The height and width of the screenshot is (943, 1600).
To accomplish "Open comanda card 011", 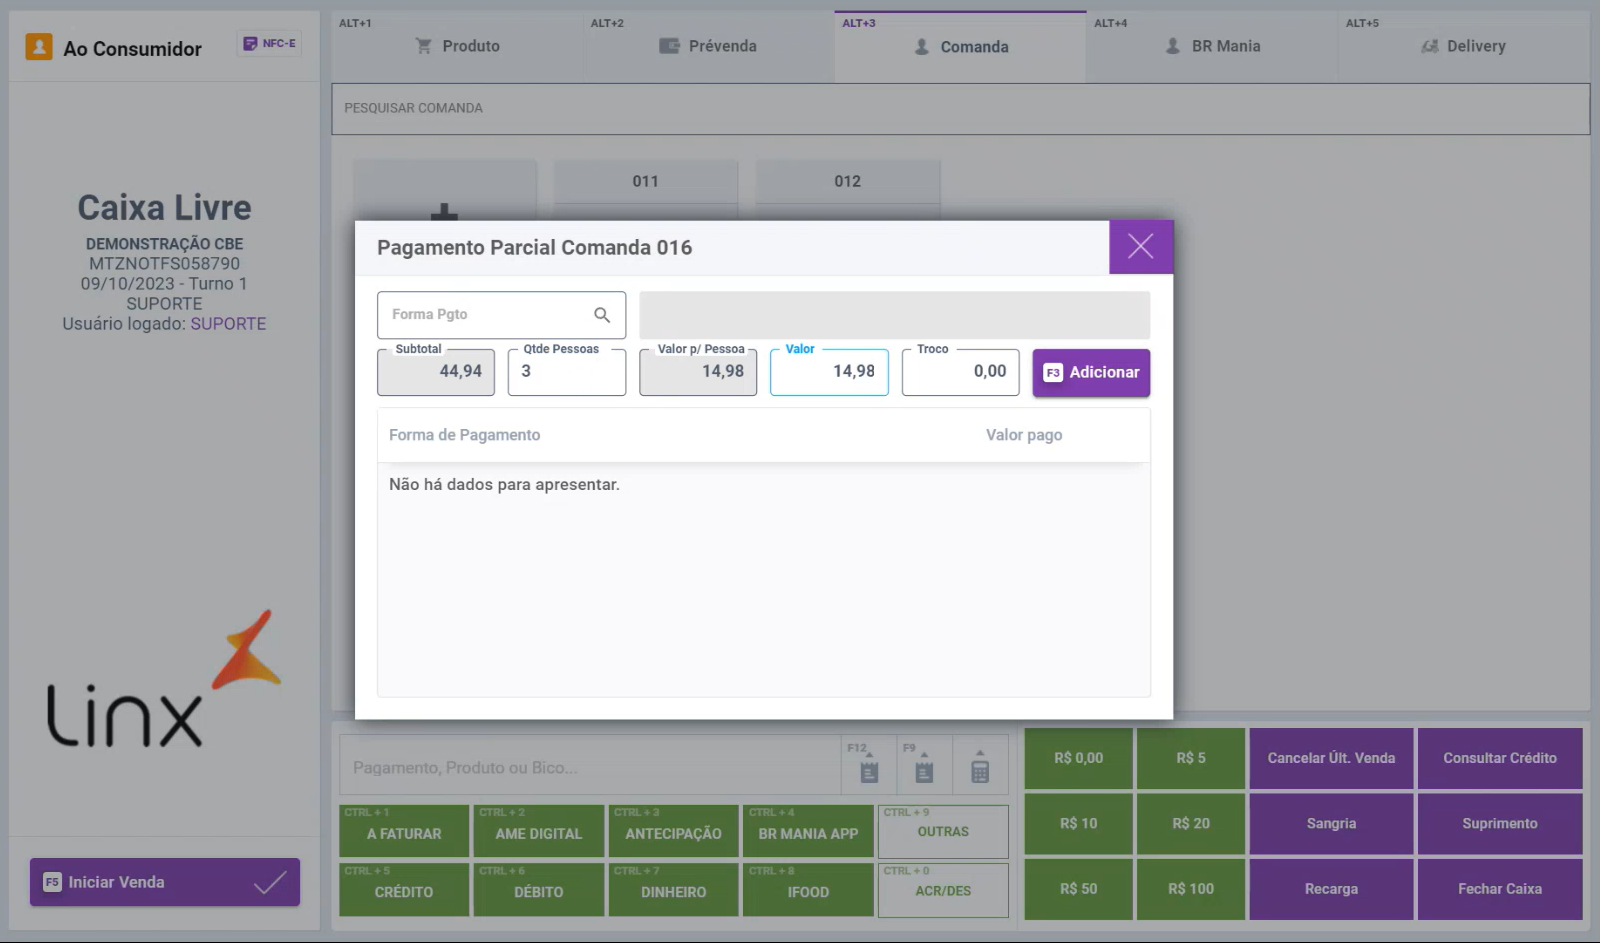I will [x=646, y=190].
